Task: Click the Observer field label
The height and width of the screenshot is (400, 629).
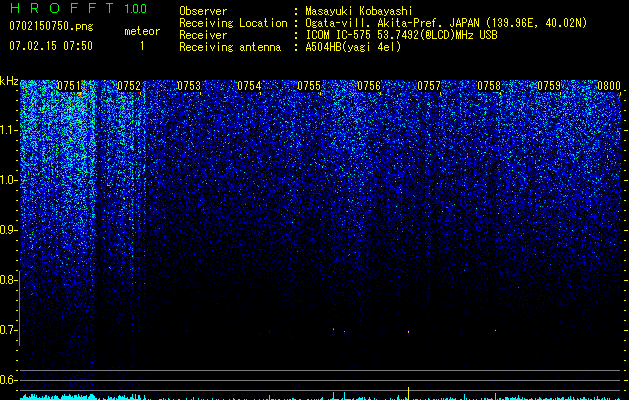Action: (x=203, y=11)
